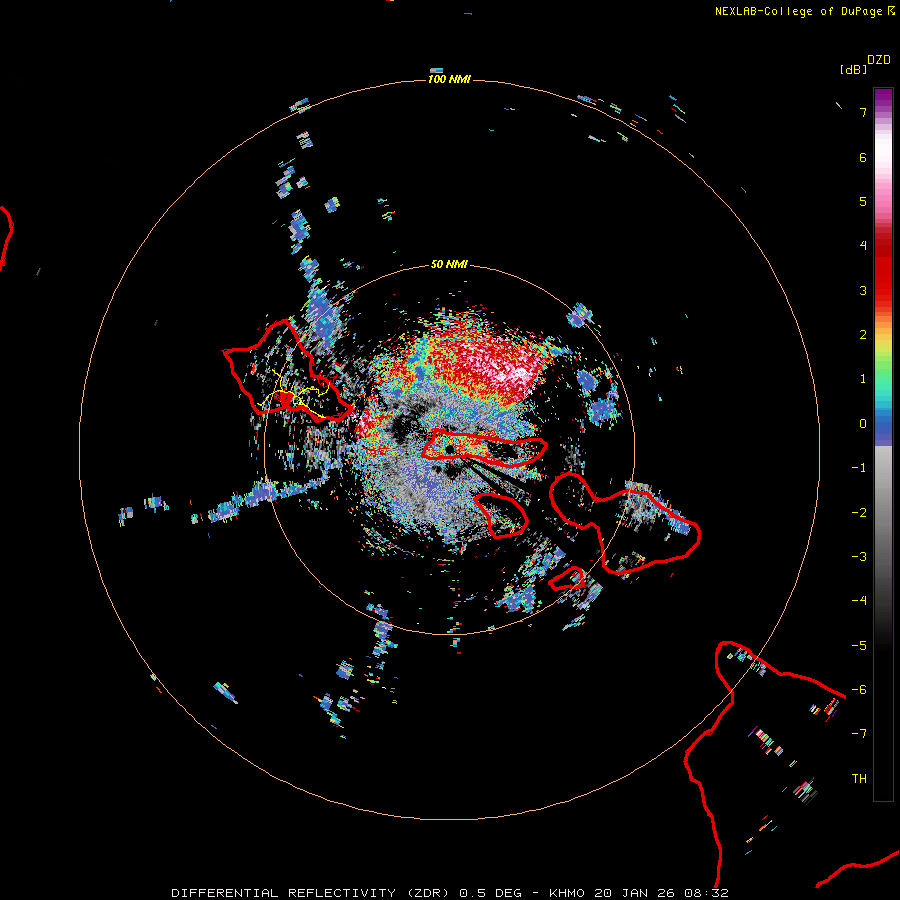900x900 pixels.
Task: Click the -2 value on the scale
Action: [x=859, y=513]
